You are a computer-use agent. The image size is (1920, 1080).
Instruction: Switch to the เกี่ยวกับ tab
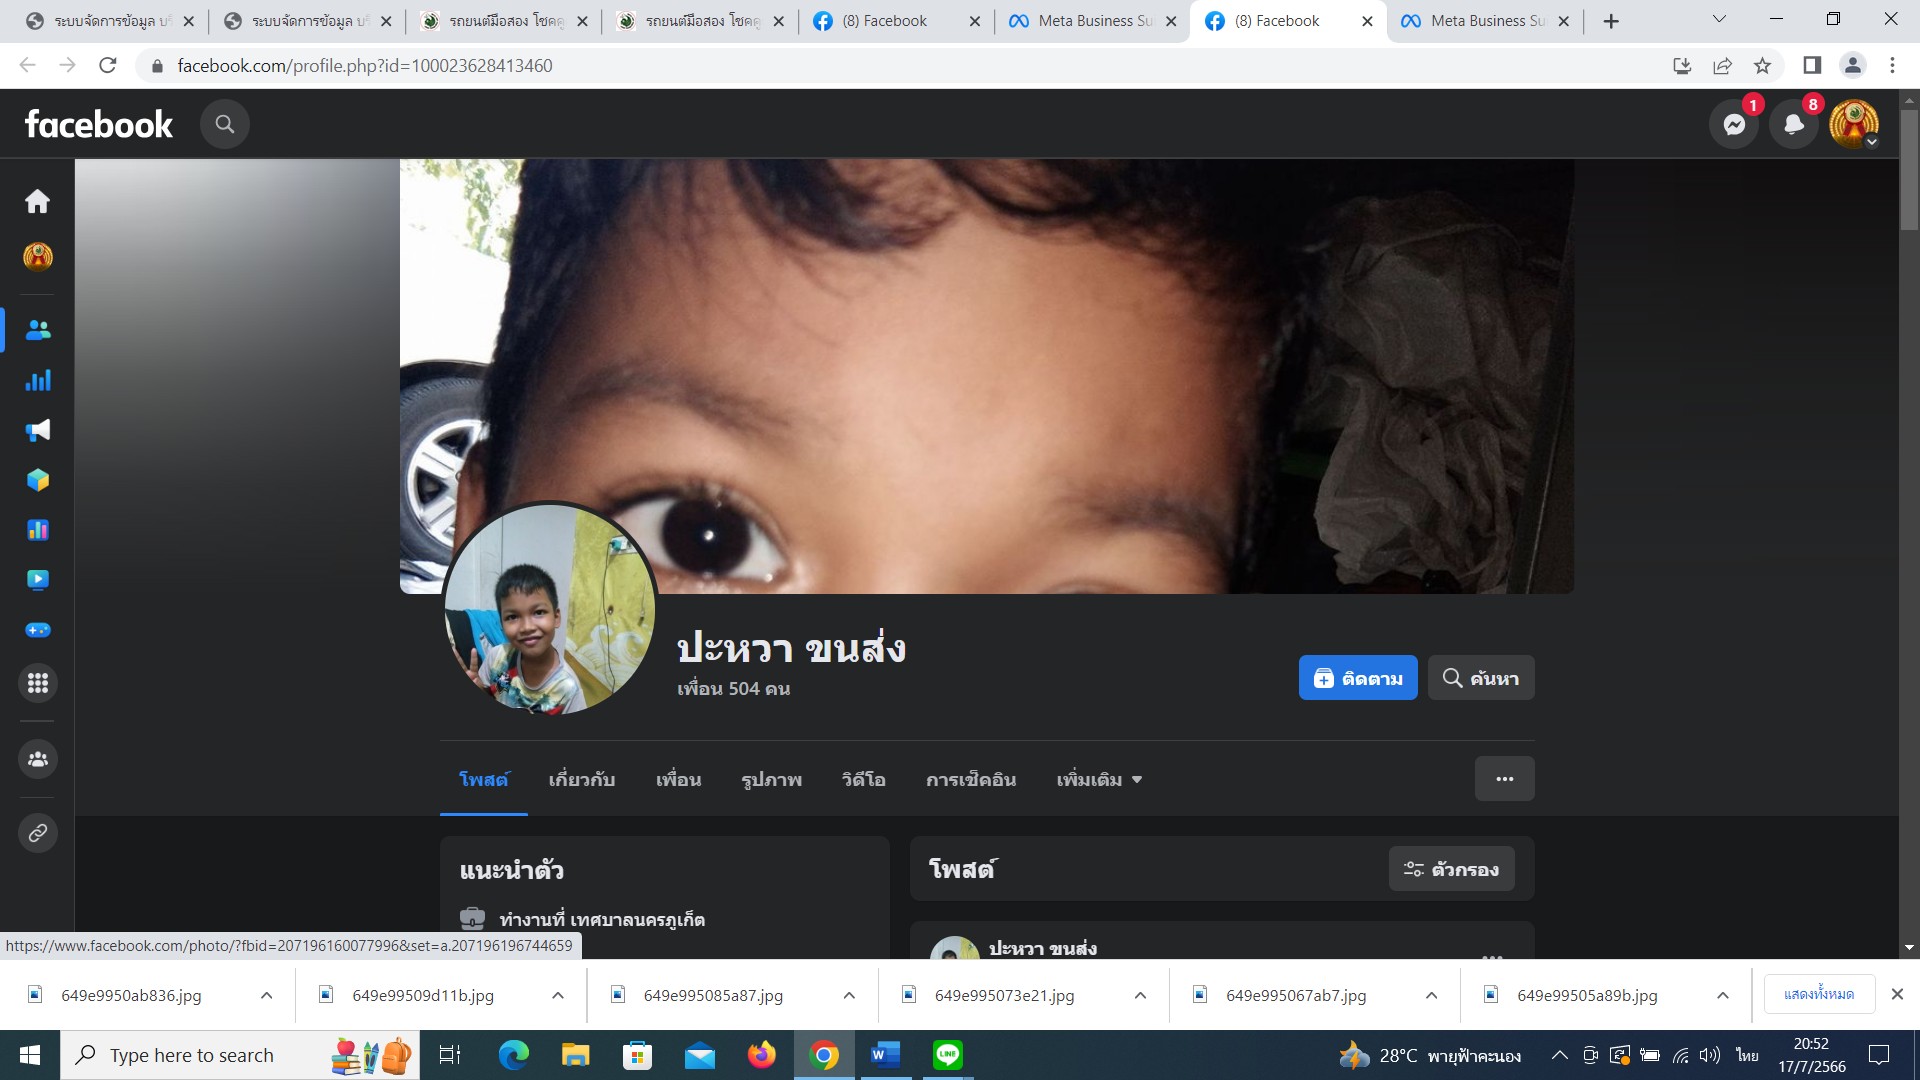[x=581, y=780]
